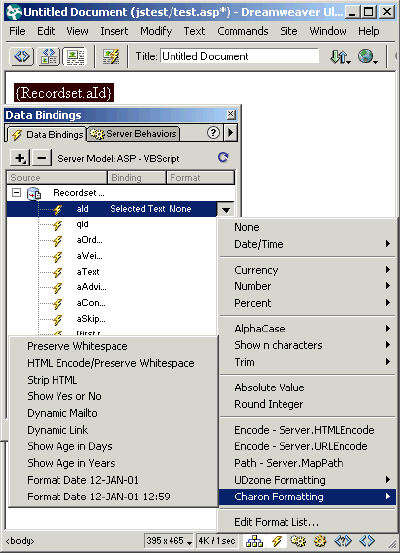Switch to Code and Design split view

point(49,56)
